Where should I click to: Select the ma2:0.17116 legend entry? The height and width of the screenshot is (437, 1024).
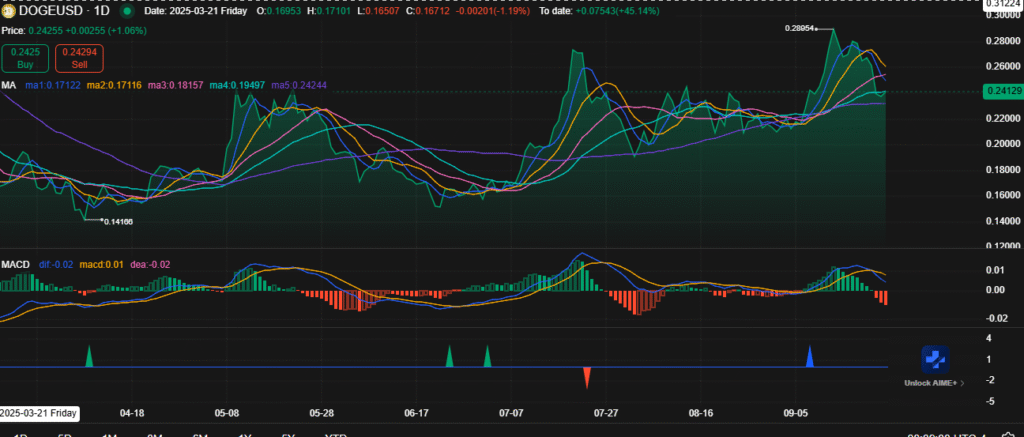[x=114, y=86]
